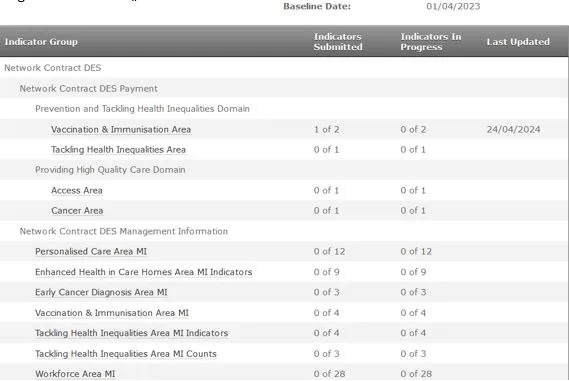Click the 24/04/2024 last updated date
This screenshot has width=569, height=381.
(513, 130)
